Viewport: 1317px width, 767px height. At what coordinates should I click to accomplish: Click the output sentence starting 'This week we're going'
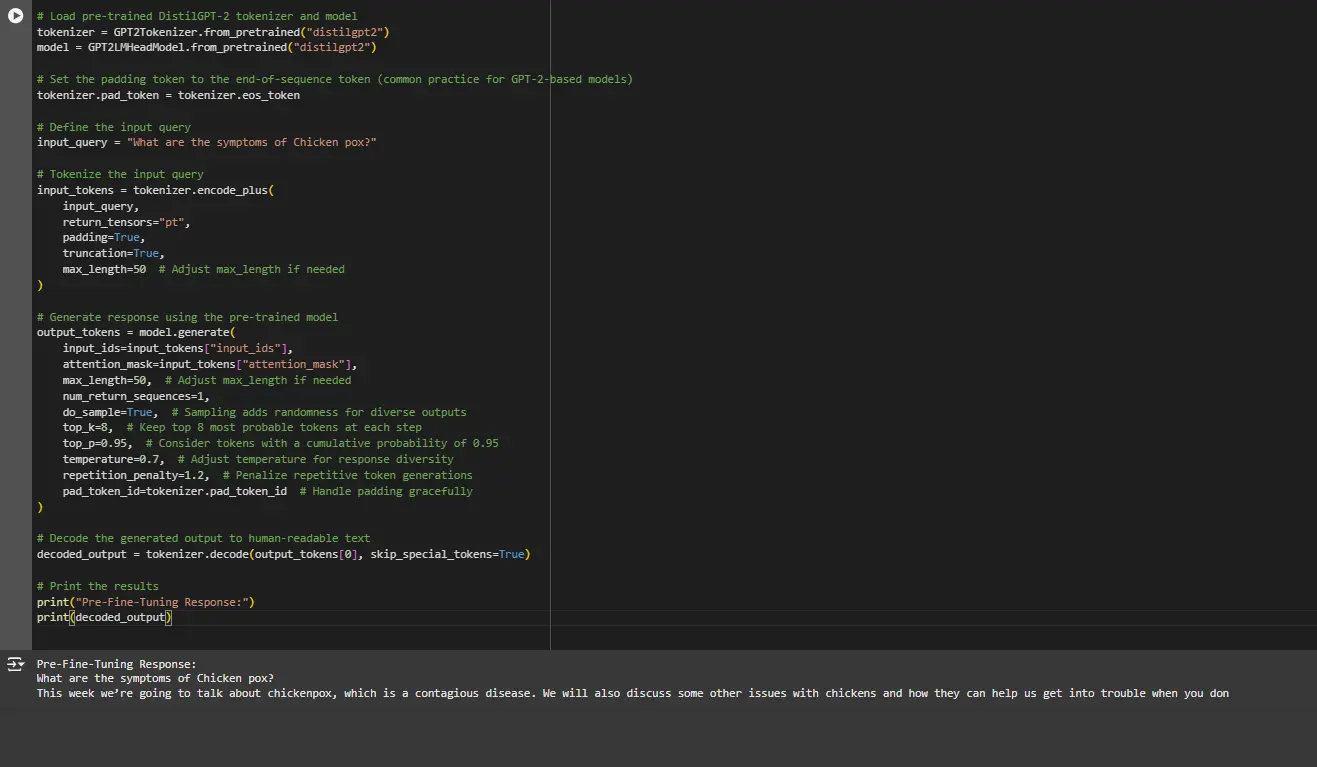[x=633, y=694]
